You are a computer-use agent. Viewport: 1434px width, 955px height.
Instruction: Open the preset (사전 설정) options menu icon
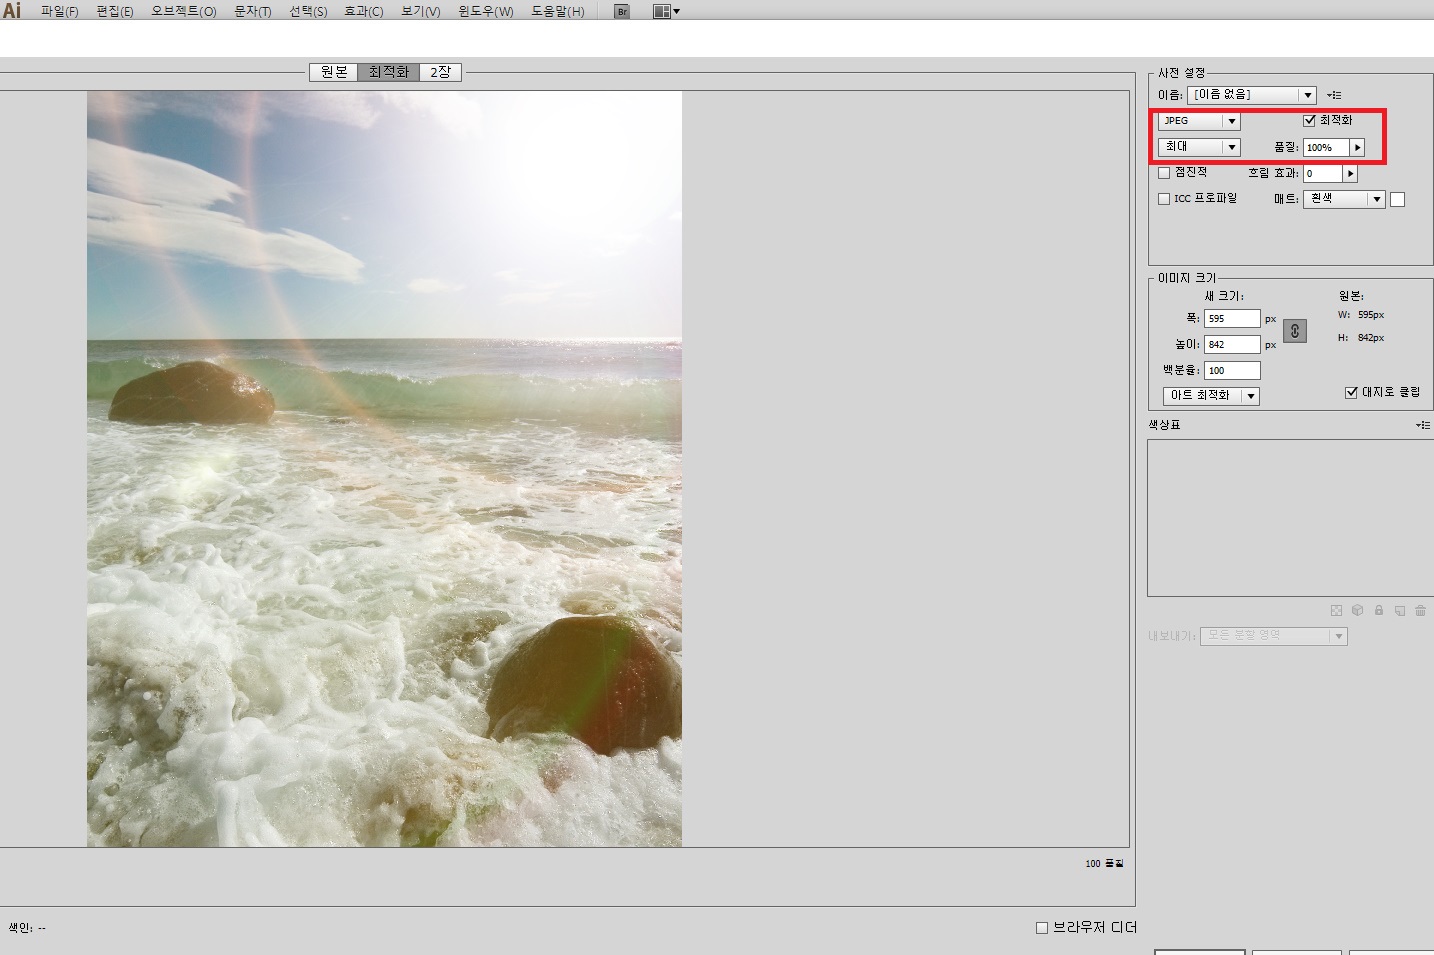[x=1334, y=95]
